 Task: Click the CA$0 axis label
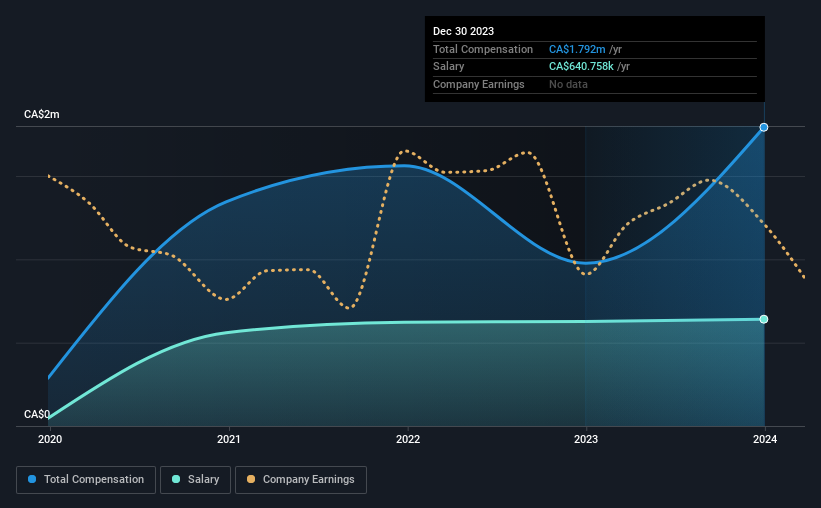[x=37, y=414]
